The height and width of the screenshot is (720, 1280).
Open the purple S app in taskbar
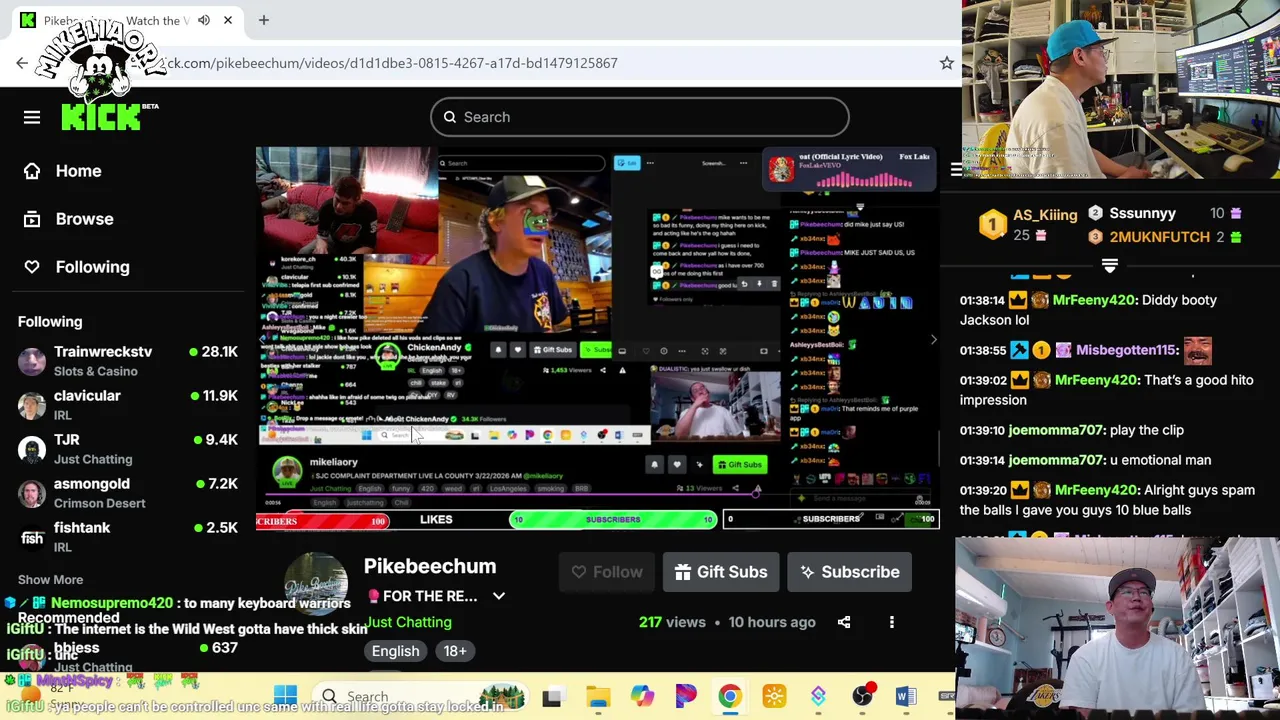[x=818, y=696]
